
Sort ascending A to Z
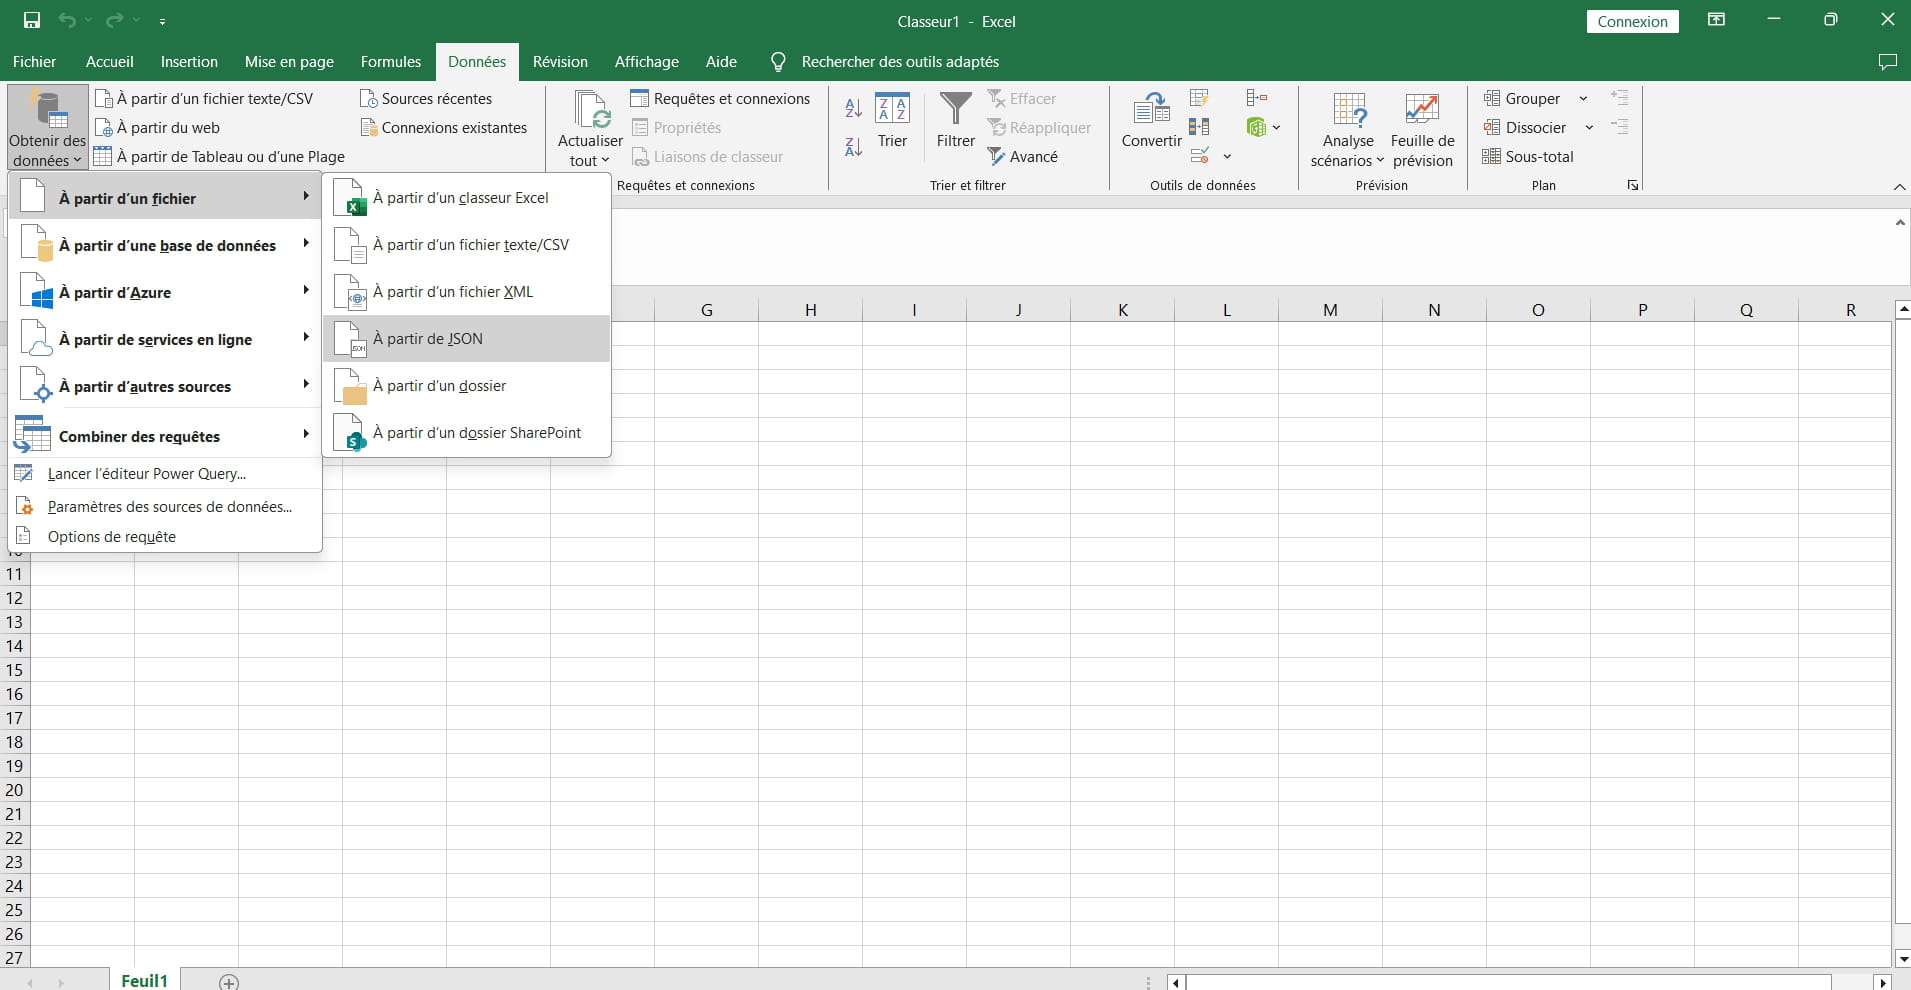pos(853,108)
